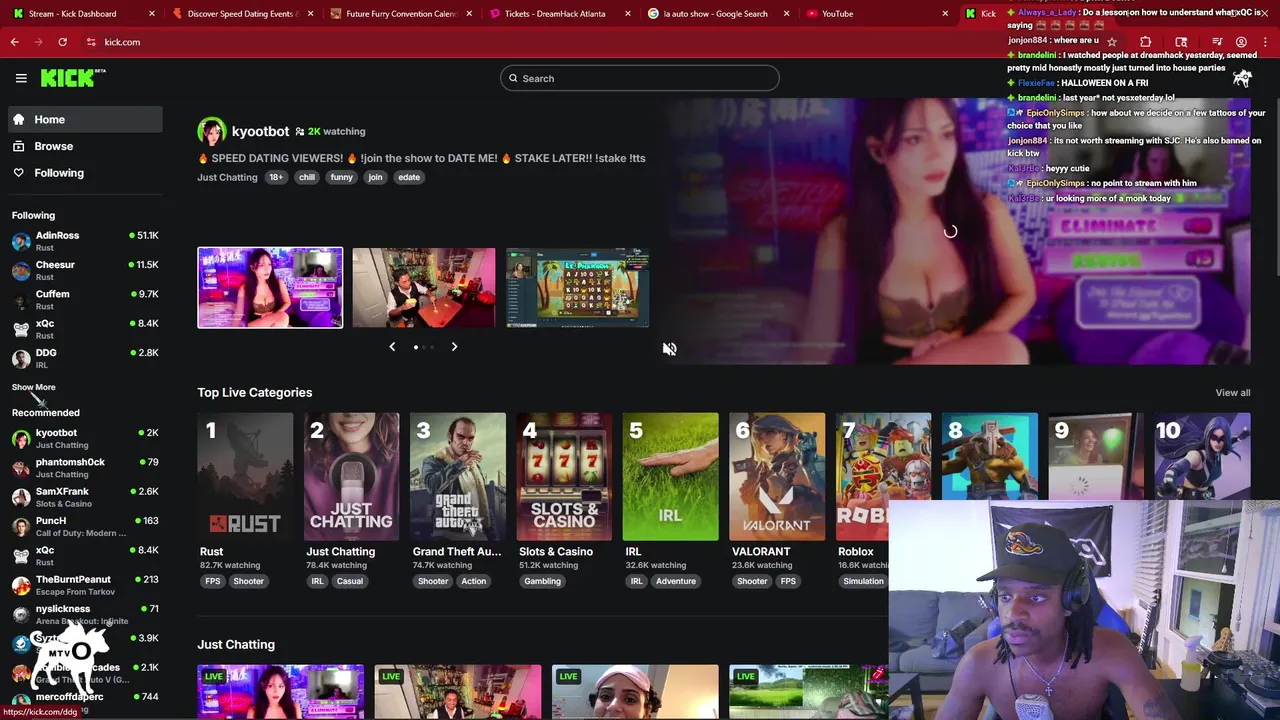This screenshot has width=1280, height=720.
Task: Click Casual tag under Just Chatting
Action: (349, 581)
